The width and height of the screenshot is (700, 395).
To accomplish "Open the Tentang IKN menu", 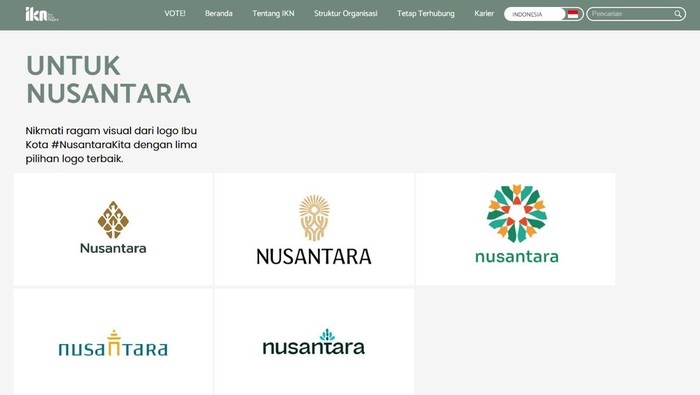I will coord(273,13).
